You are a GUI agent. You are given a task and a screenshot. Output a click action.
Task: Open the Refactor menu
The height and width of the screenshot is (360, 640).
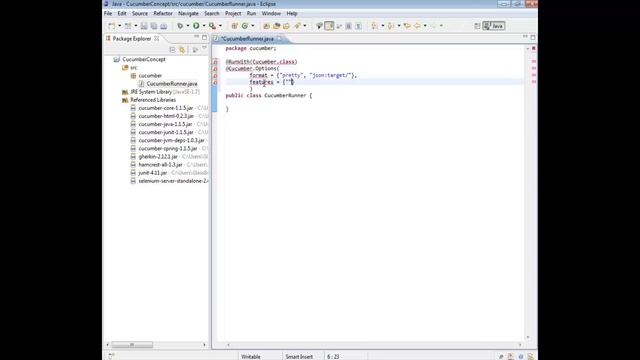pyautogui.click(x=163, y=13)
